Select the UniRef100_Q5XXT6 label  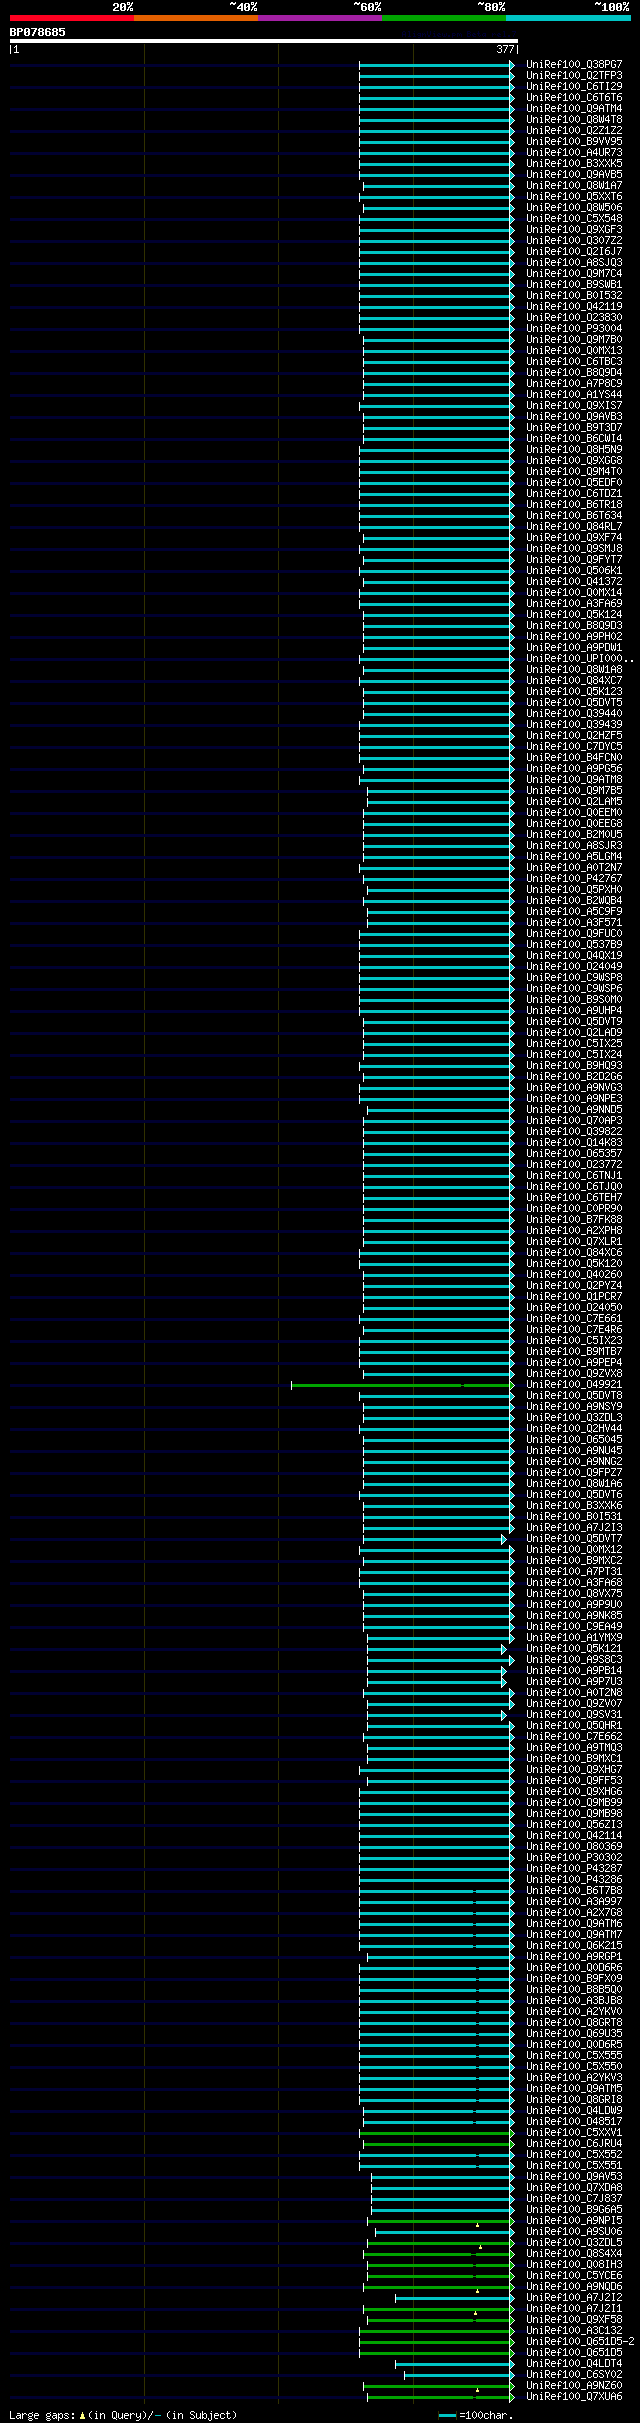coord(574,197)
